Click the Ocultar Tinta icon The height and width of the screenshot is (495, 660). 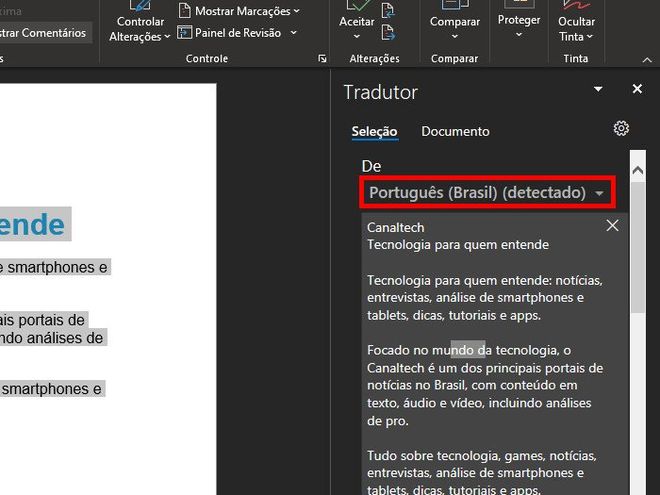[x=576, y=5]
